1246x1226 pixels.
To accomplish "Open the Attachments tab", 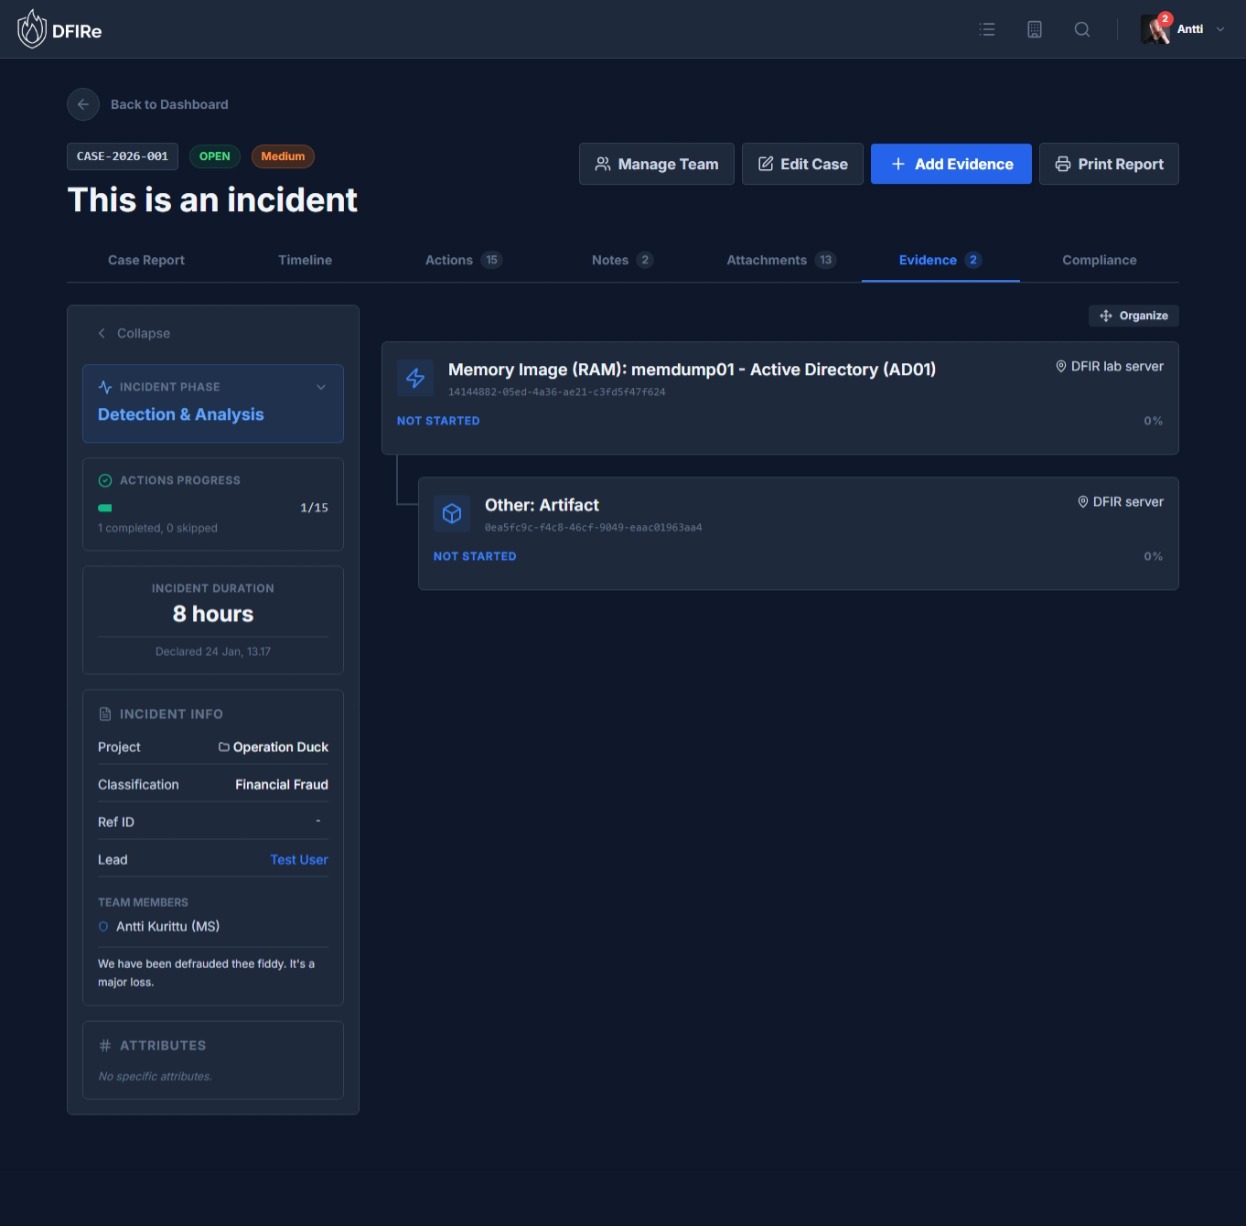I will pos(766,260).
